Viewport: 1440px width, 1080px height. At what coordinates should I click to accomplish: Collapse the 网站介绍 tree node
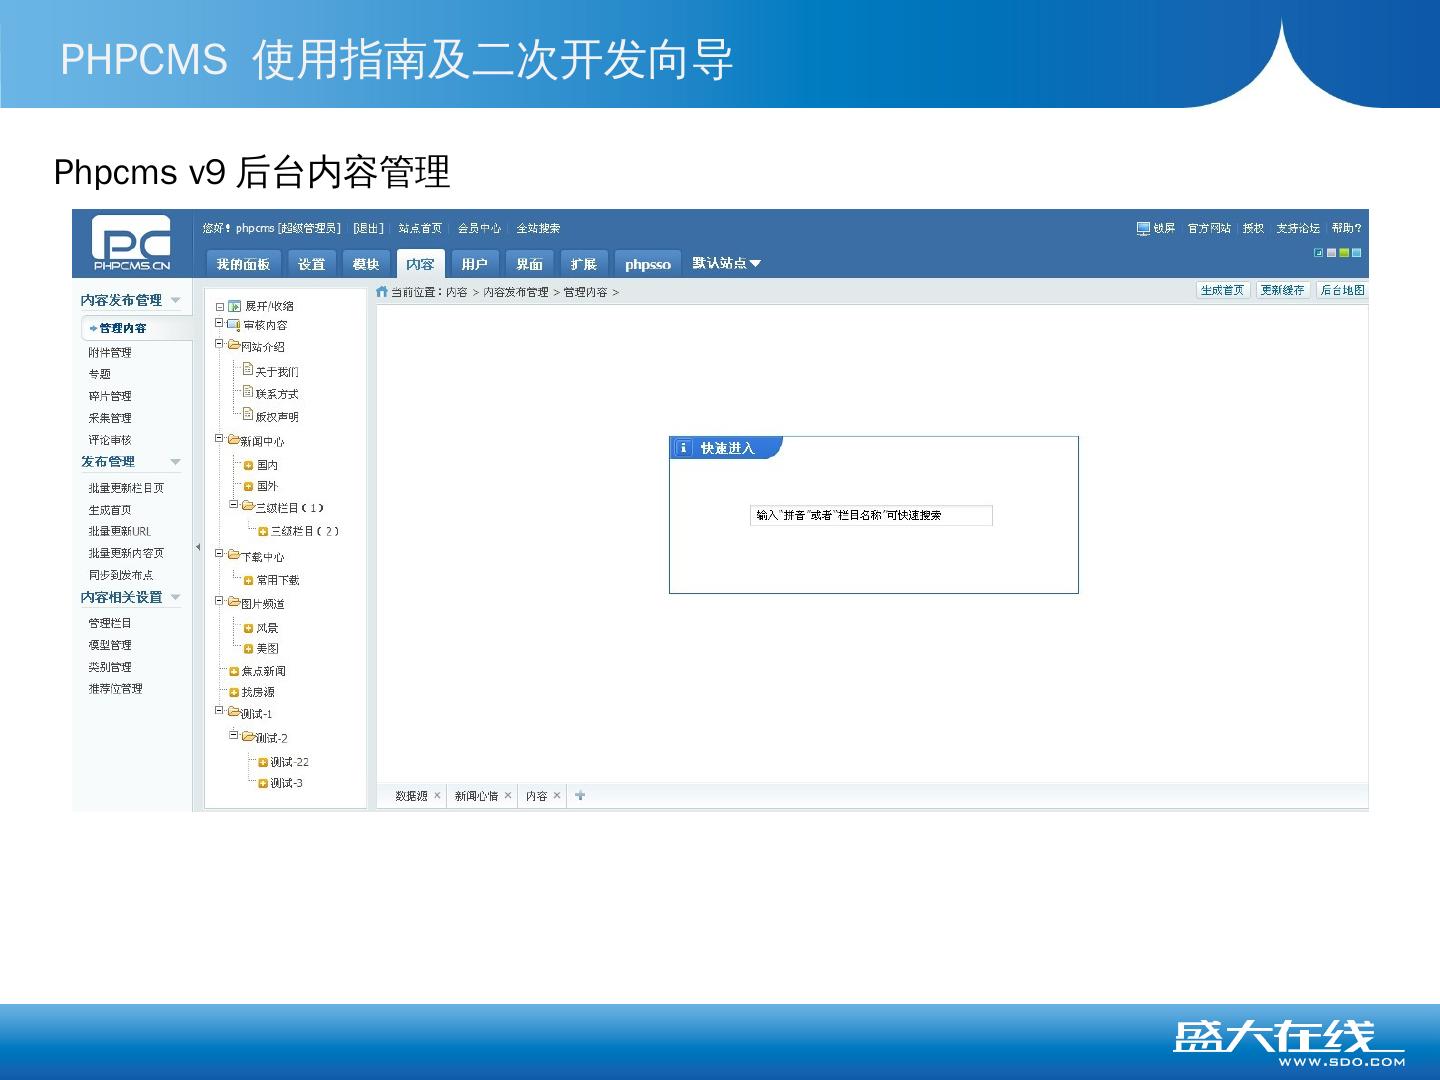pyautogui.click(x=219, y=344)
